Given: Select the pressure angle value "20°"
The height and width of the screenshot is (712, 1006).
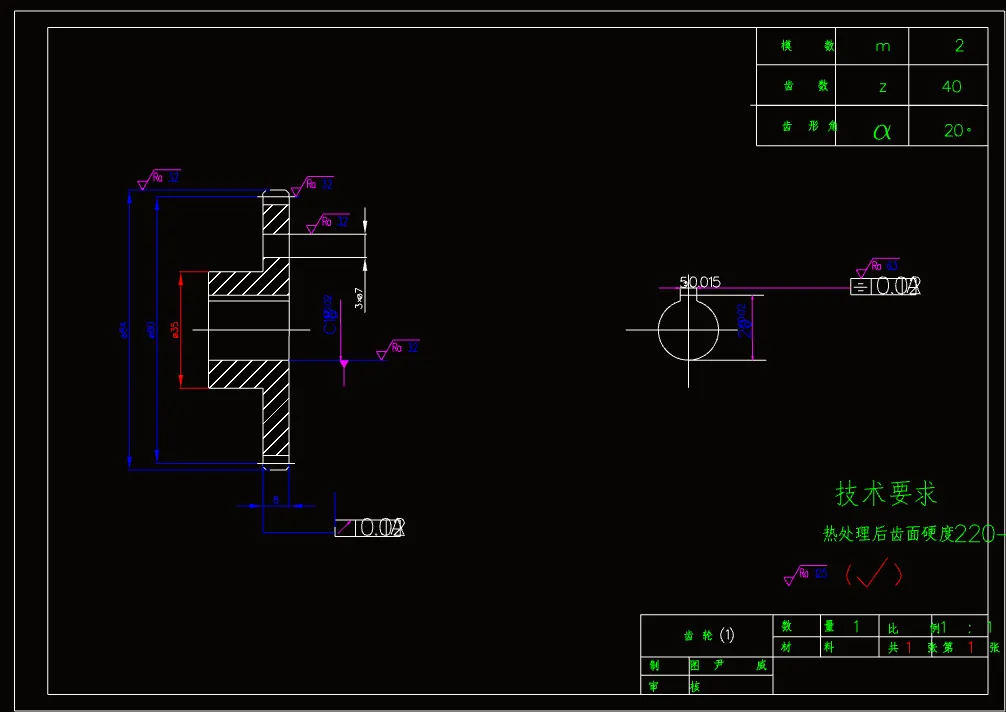Looking at the screenshot, I should pos(957,130).
